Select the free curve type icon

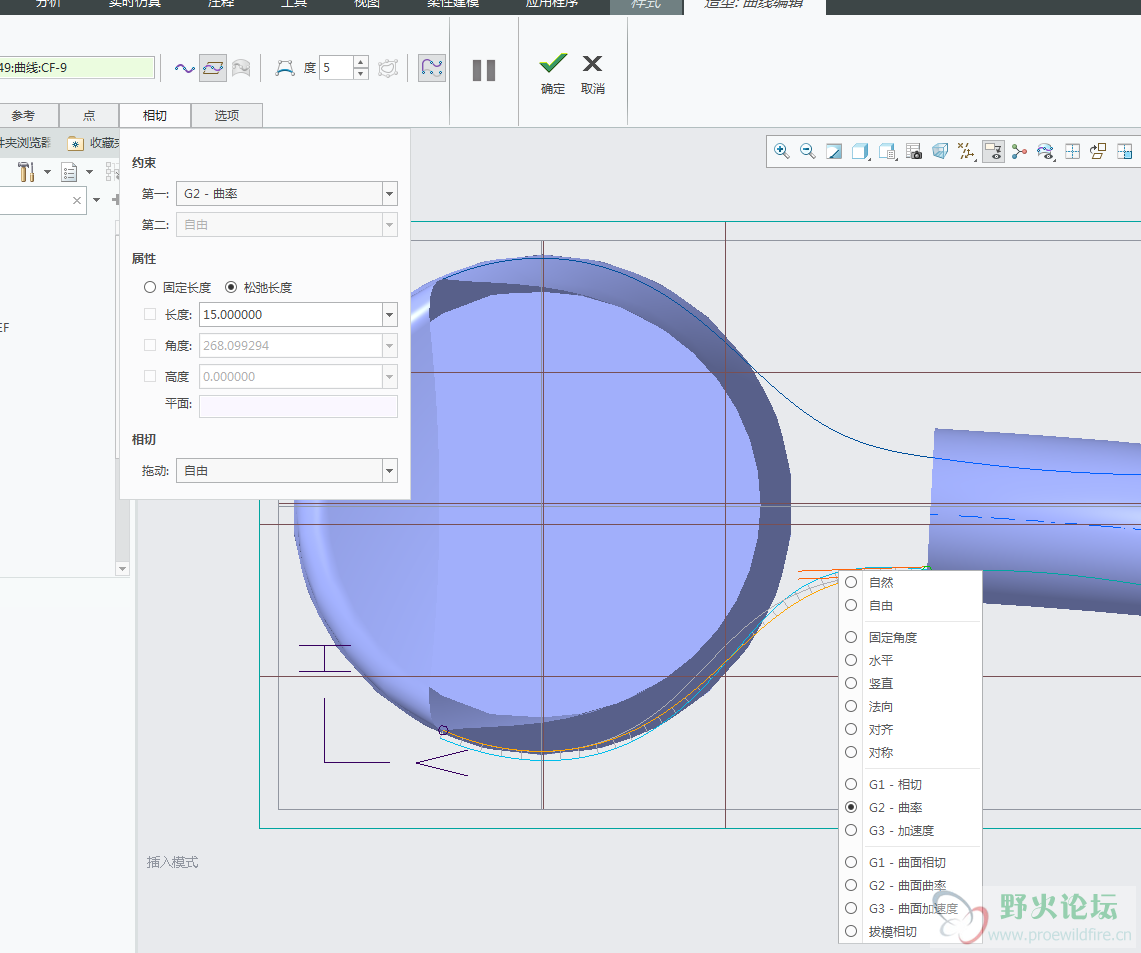pos(185,68)
